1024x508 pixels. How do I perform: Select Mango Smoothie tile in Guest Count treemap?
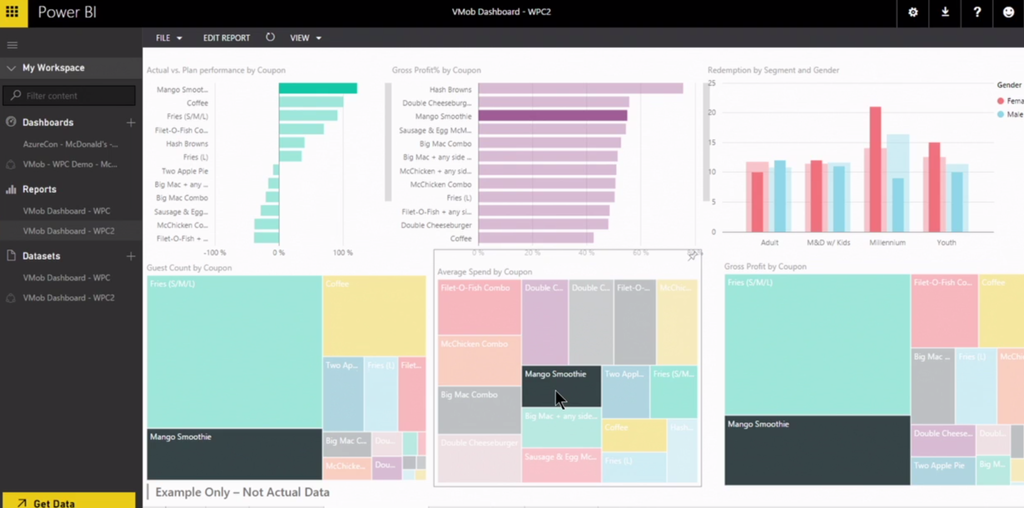[x=234, y=454]
